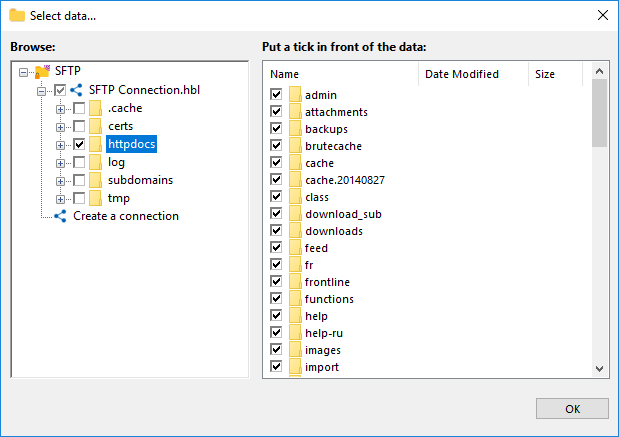Expand the tmp folder tree node
This screenshot has height=437, width=619.
point(61,198)
